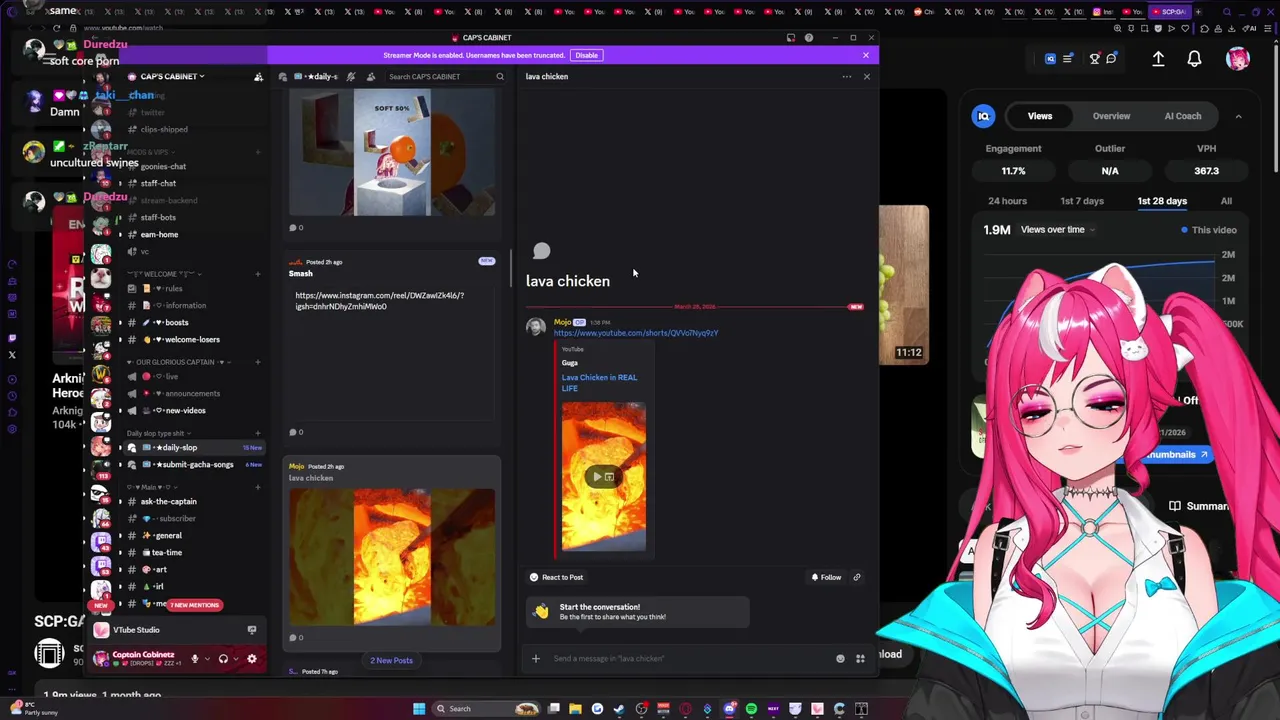Add channel to OUR GLORIOUS CAPTAIN category

(258, 362)
